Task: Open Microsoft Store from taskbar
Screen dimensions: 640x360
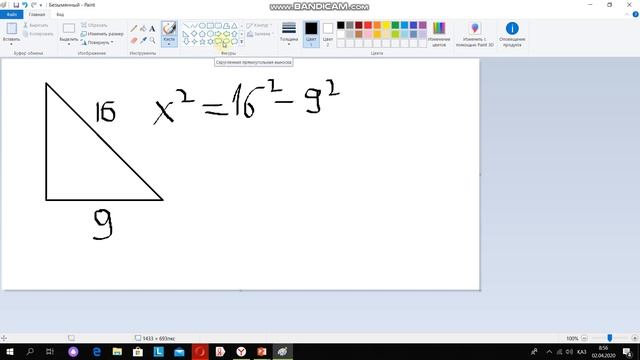Action: click(138, 351)
